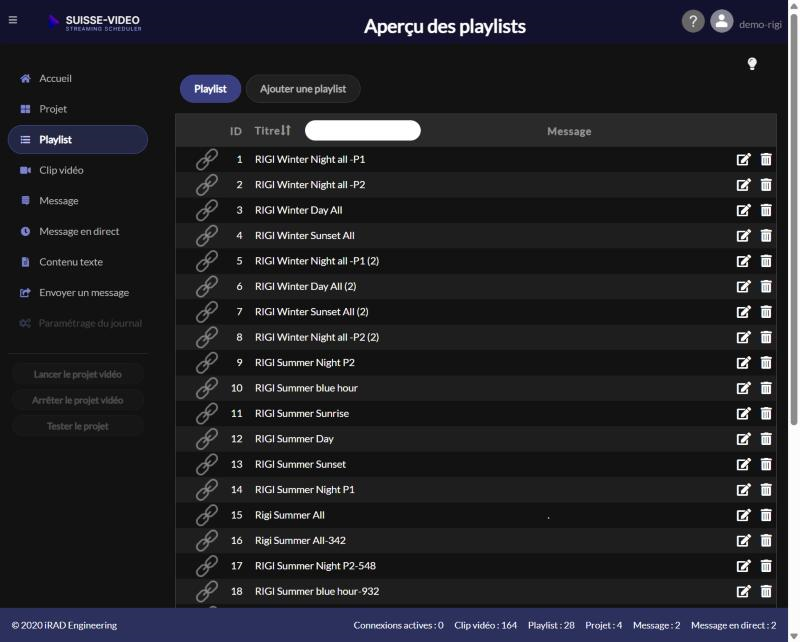Delete playlist RIGI Summer Sunset

coord(766,464)
